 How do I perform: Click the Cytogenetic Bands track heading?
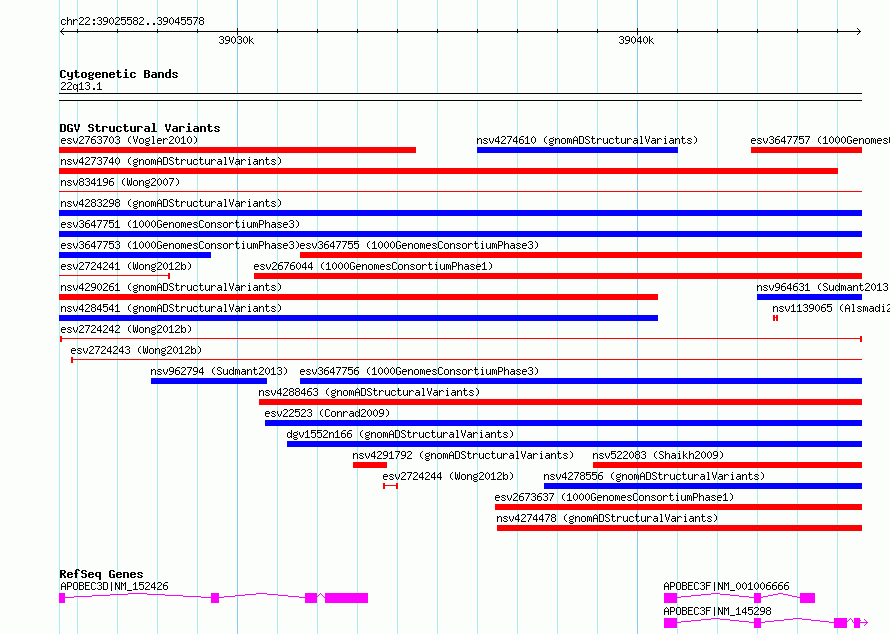tap(119, 74)
